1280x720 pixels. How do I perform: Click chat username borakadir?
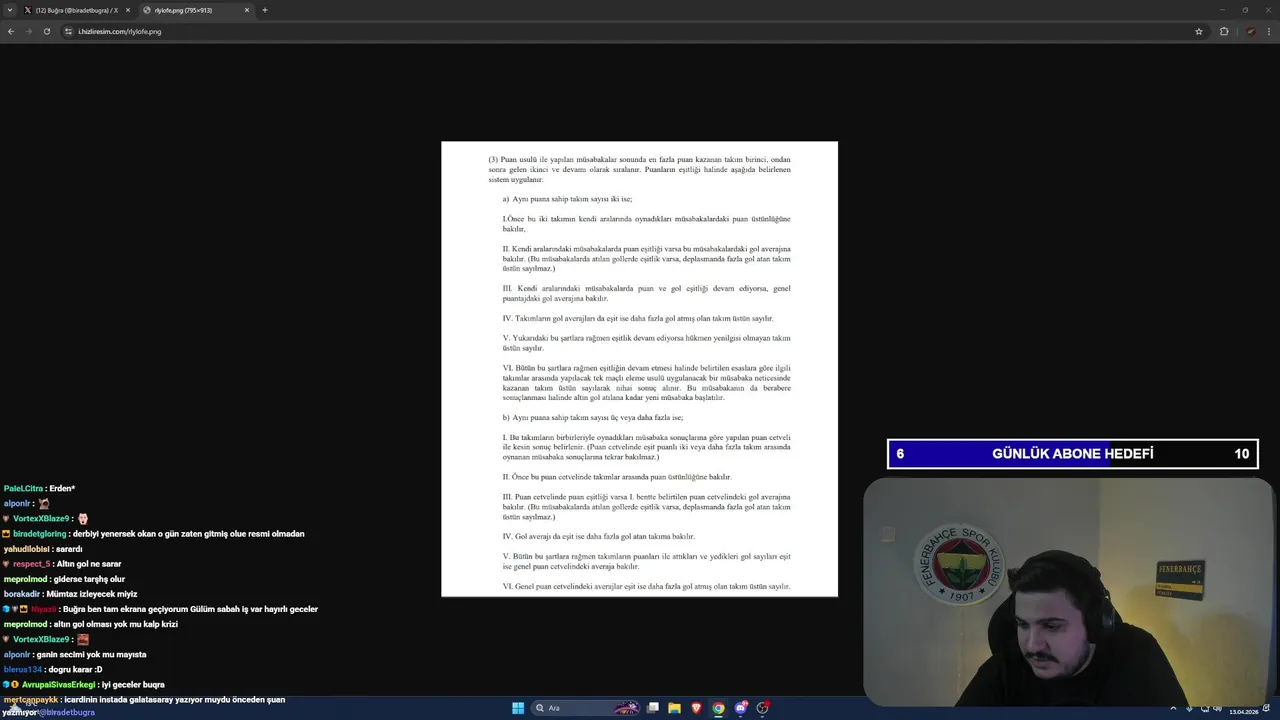click(23, 594)
